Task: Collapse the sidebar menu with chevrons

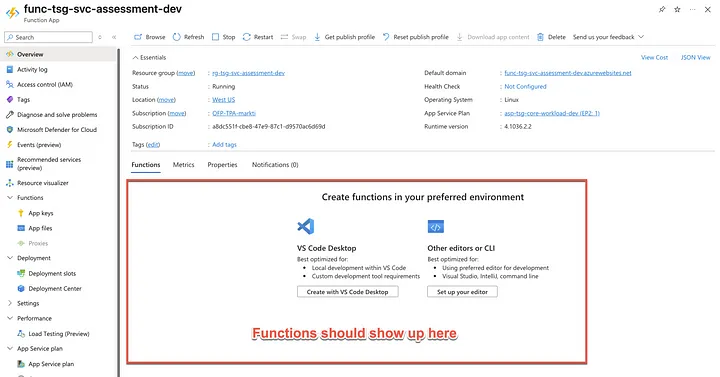Action: pos(114,37)
